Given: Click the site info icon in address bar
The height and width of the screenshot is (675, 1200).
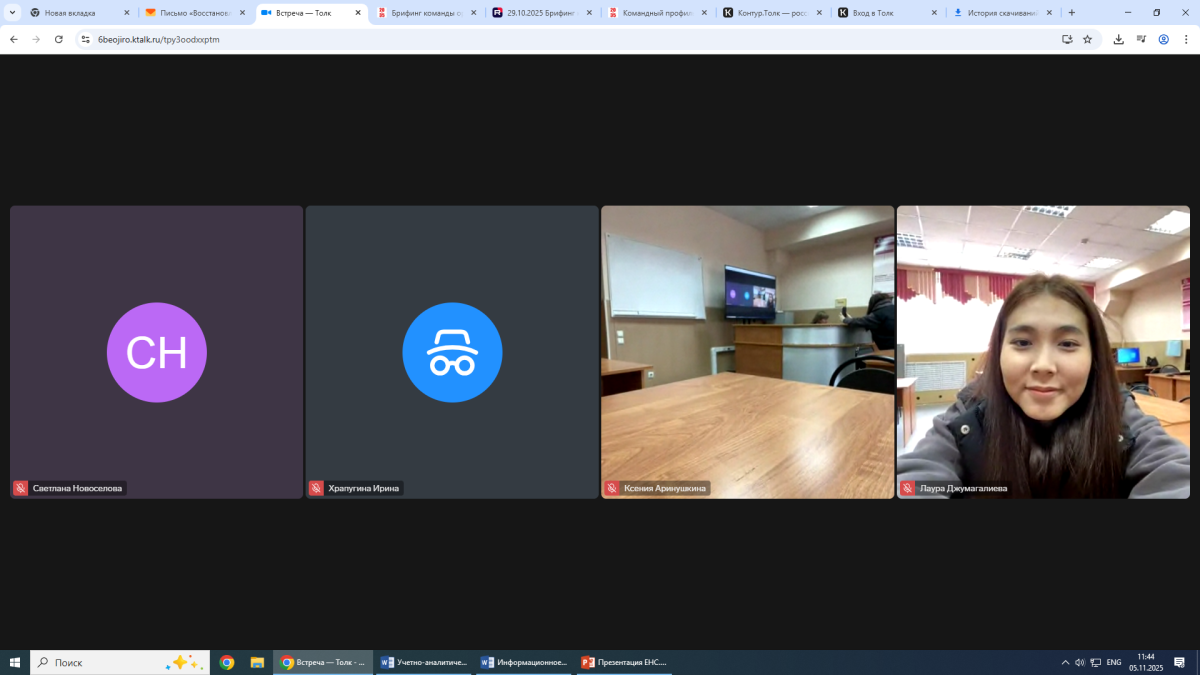Looking at the screenshot, I should coord(85,39).
